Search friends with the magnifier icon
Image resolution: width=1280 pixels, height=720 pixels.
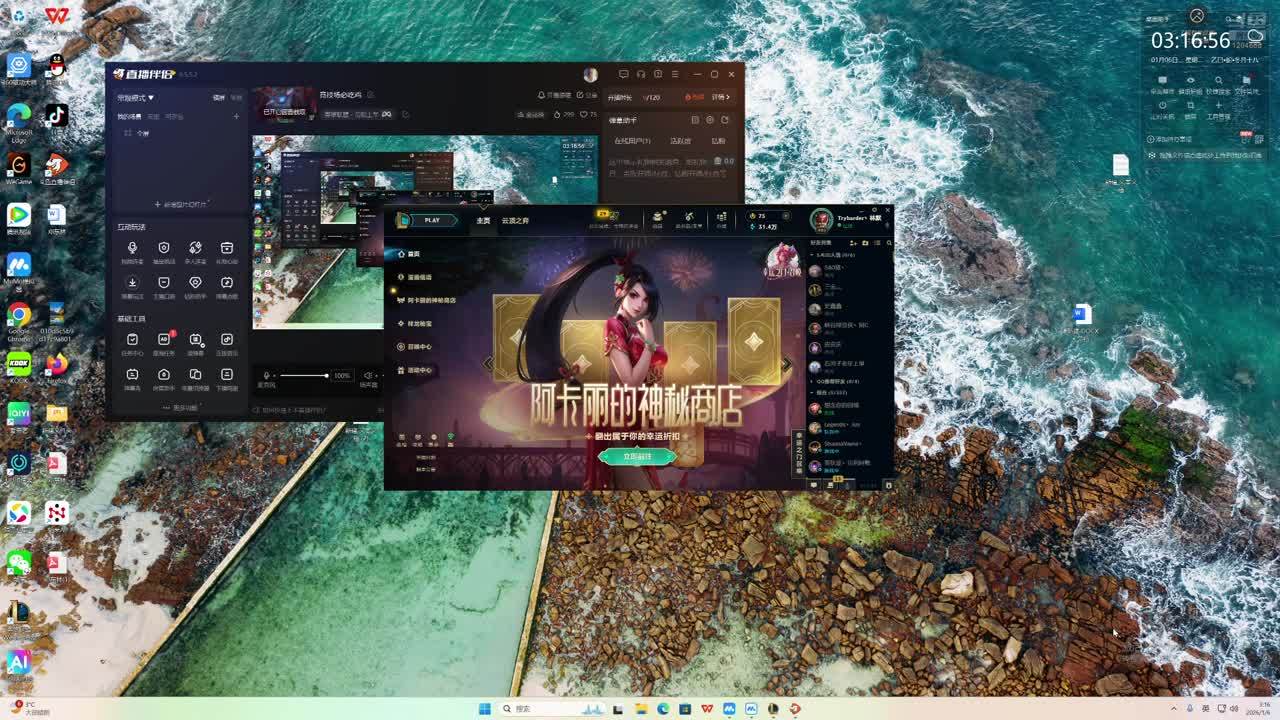pos(886,243)
